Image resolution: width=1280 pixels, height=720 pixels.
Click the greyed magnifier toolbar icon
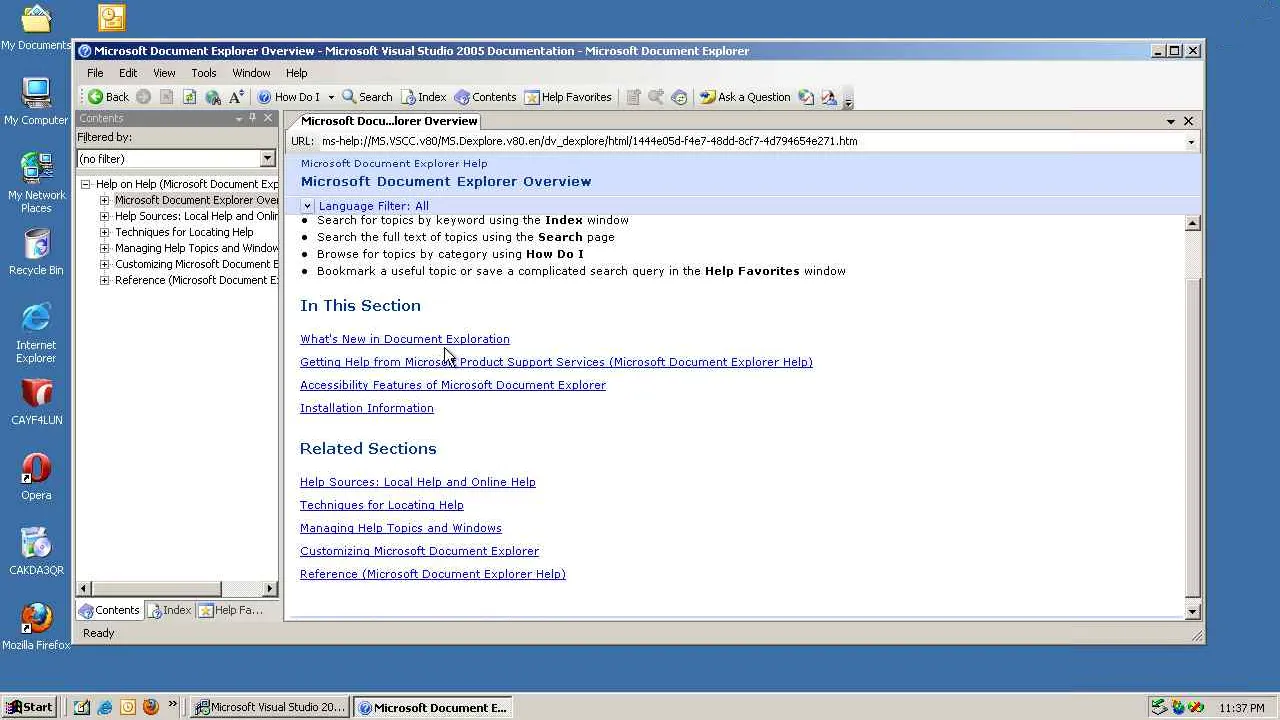tap(656, 97)
